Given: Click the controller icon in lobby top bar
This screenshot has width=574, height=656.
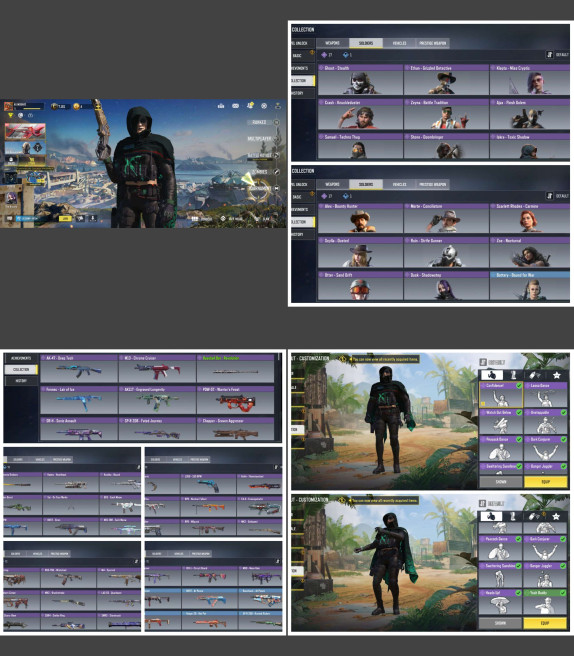Looking at the screenshot, I should [x=236, y=106].
